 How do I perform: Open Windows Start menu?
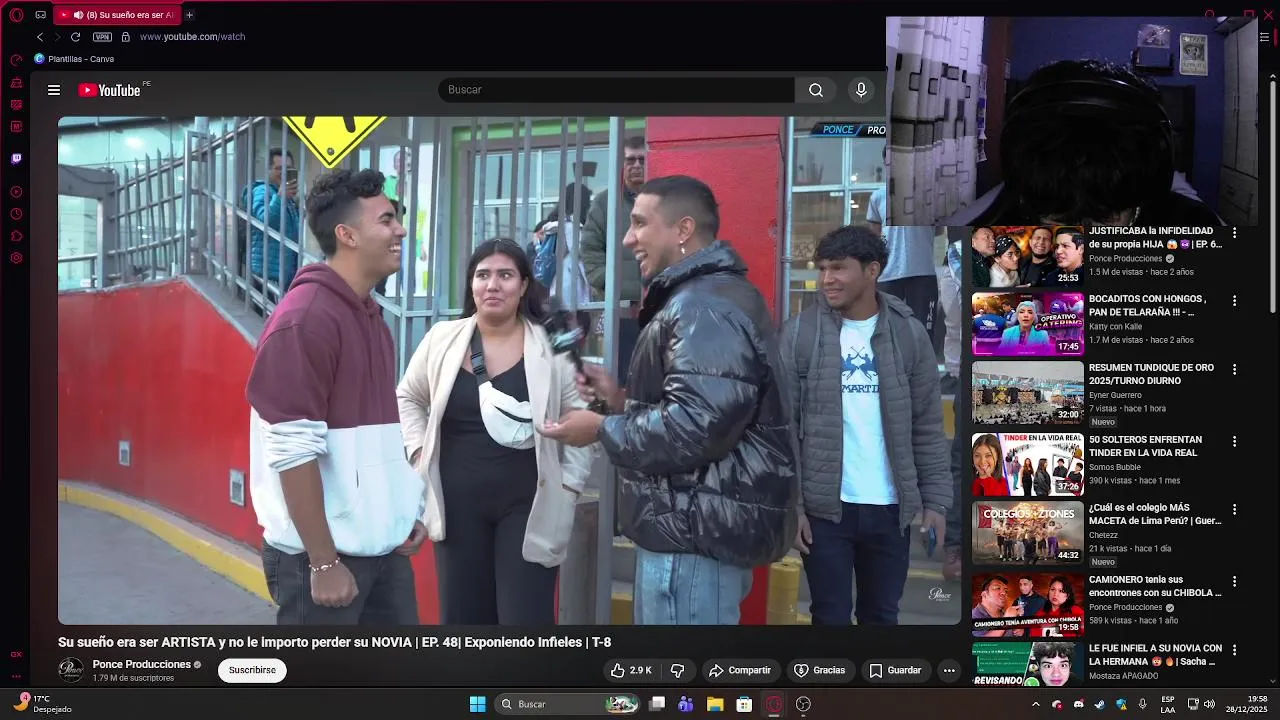(478, 704)
